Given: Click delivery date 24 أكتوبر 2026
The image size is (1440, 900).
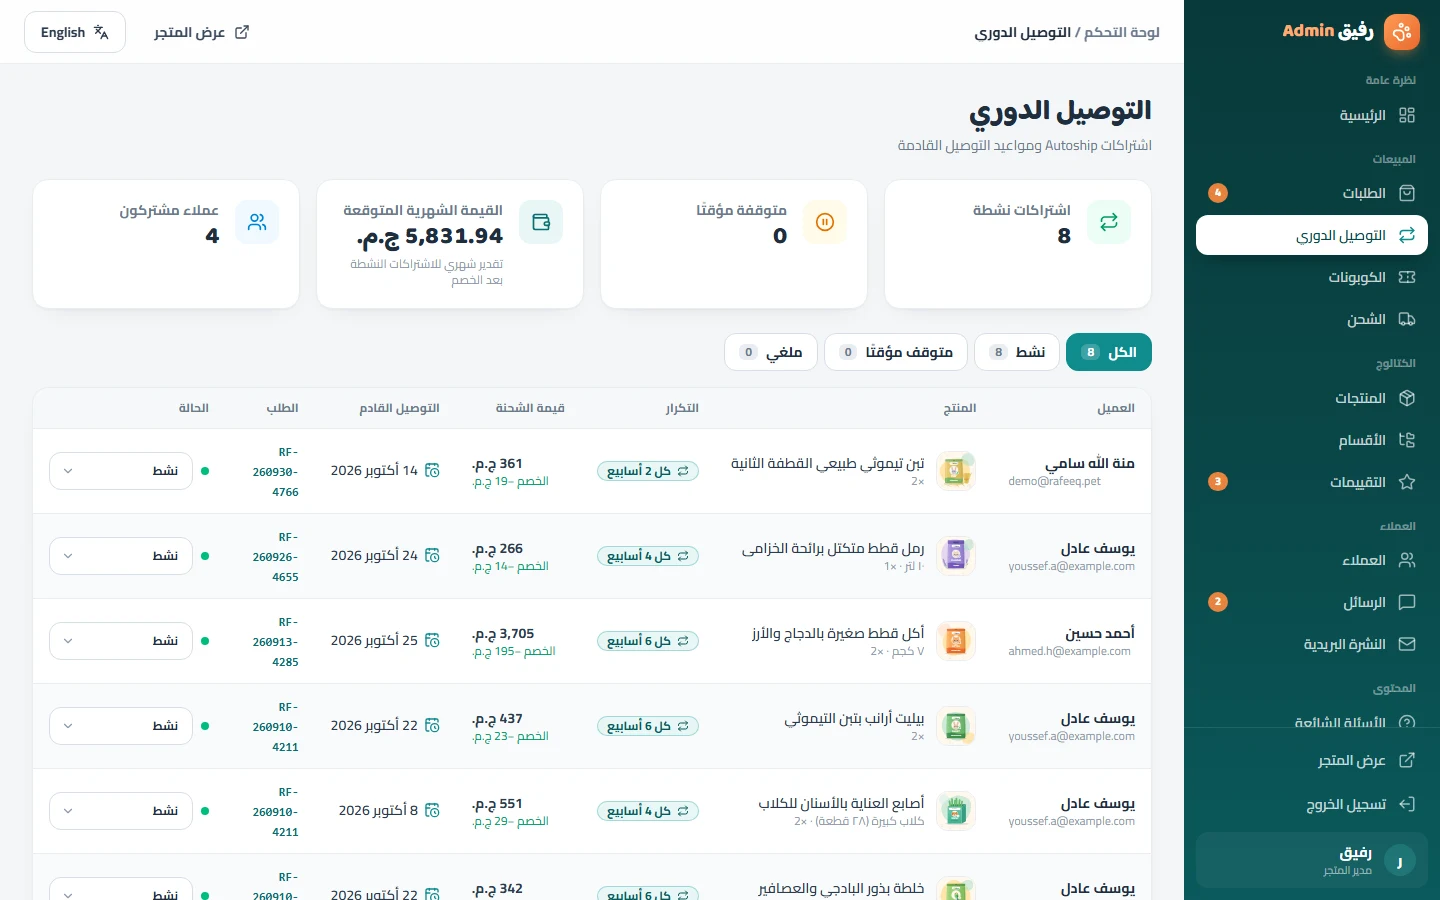Looking at the screenshot, I should tap(374, 556).
